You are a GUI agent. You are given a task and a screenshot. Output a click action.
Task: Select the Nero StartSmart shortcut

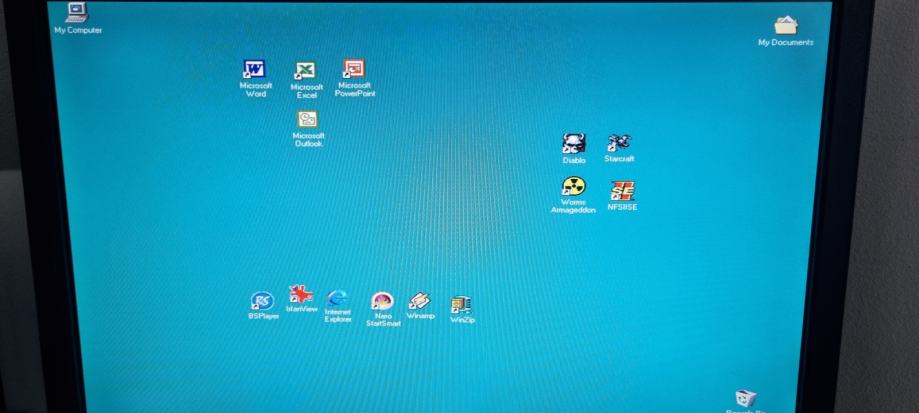tap(382, 301)
